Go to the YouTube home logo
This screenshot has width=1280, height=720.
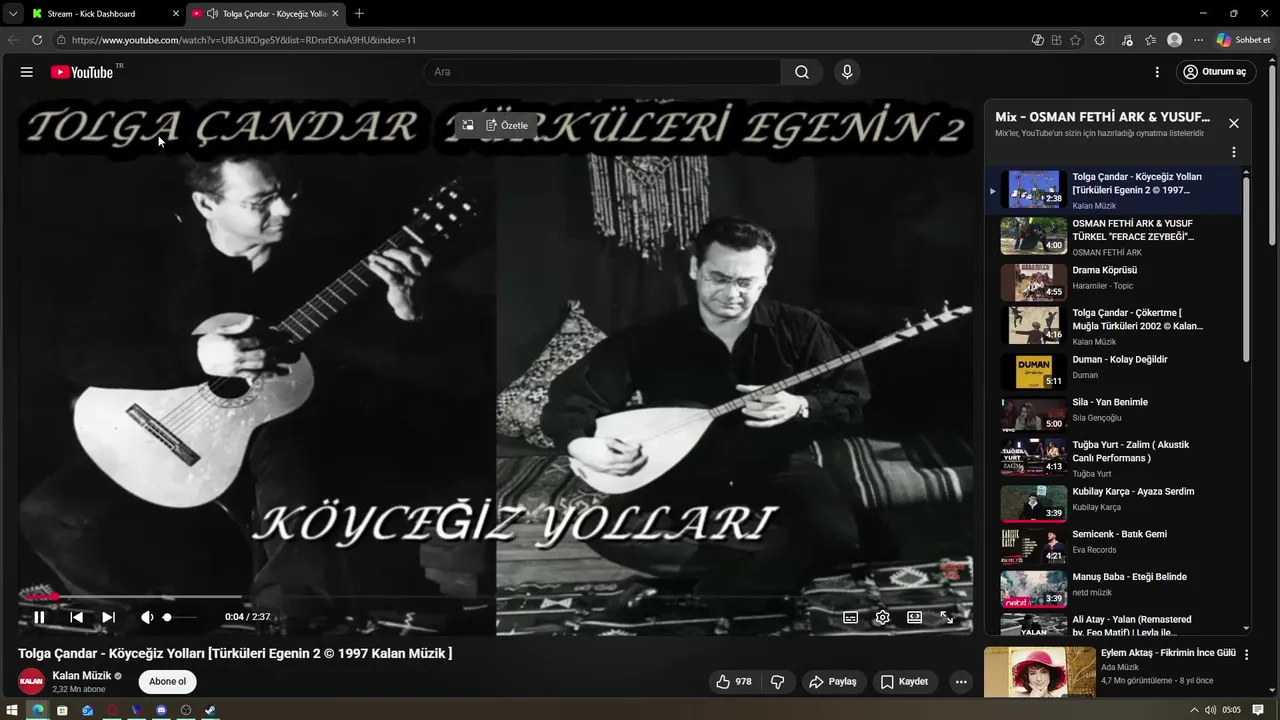[x=82, y=72]
